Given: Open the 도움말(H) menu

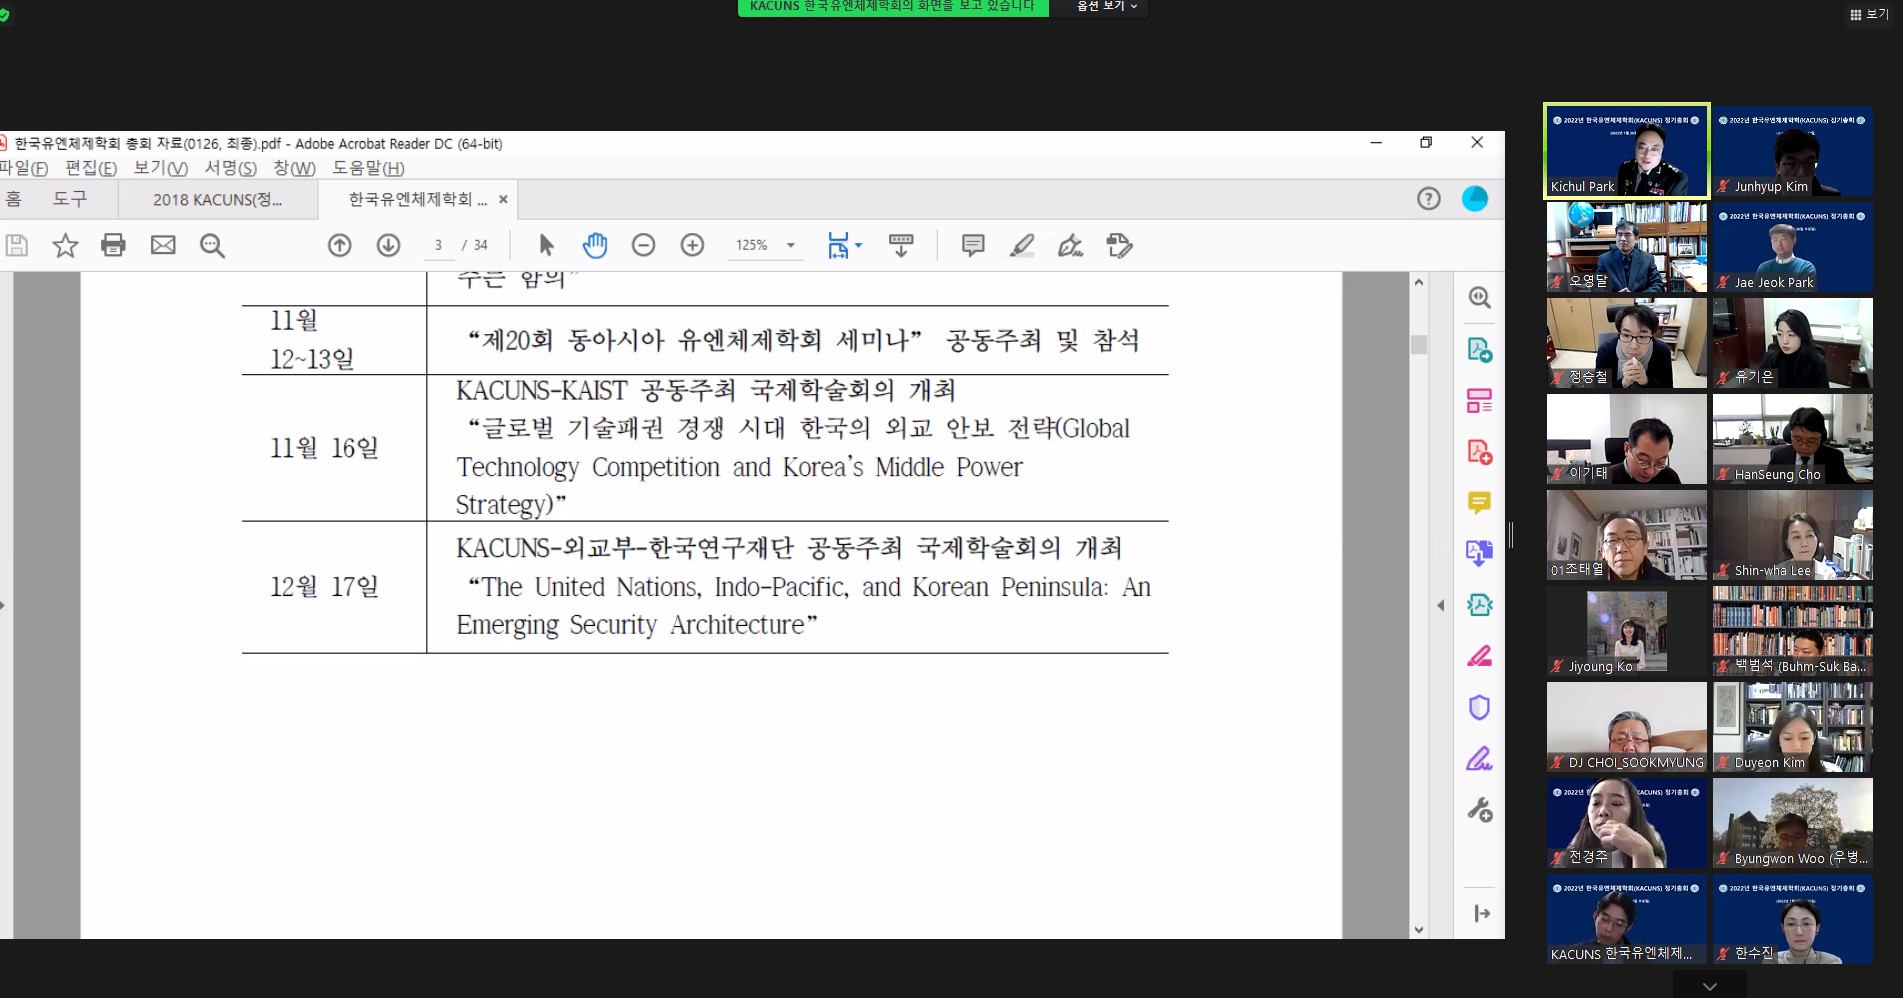Looking at the screenshot, I should click(368, 168).
